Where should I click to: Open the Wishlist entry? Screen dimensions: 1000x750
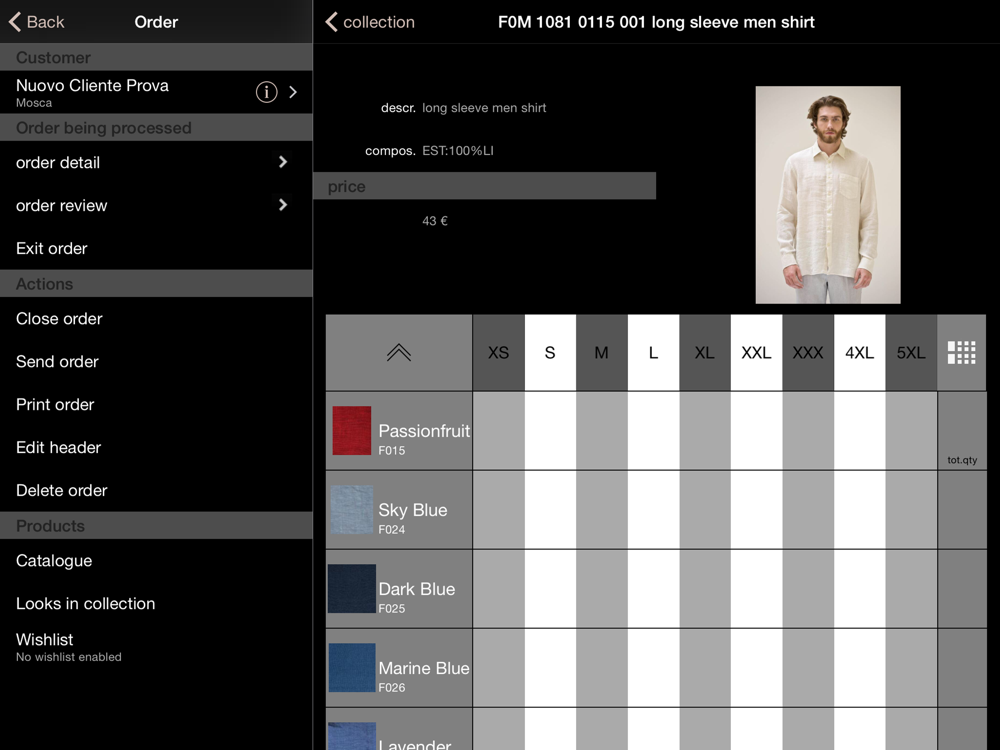tap(156, 646)
